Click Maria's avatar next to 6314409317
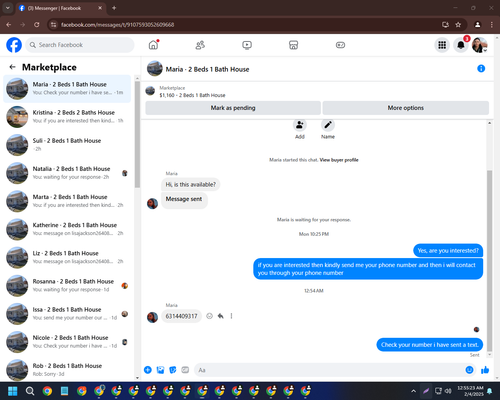 pyautogui.click(x=152, y=317)
